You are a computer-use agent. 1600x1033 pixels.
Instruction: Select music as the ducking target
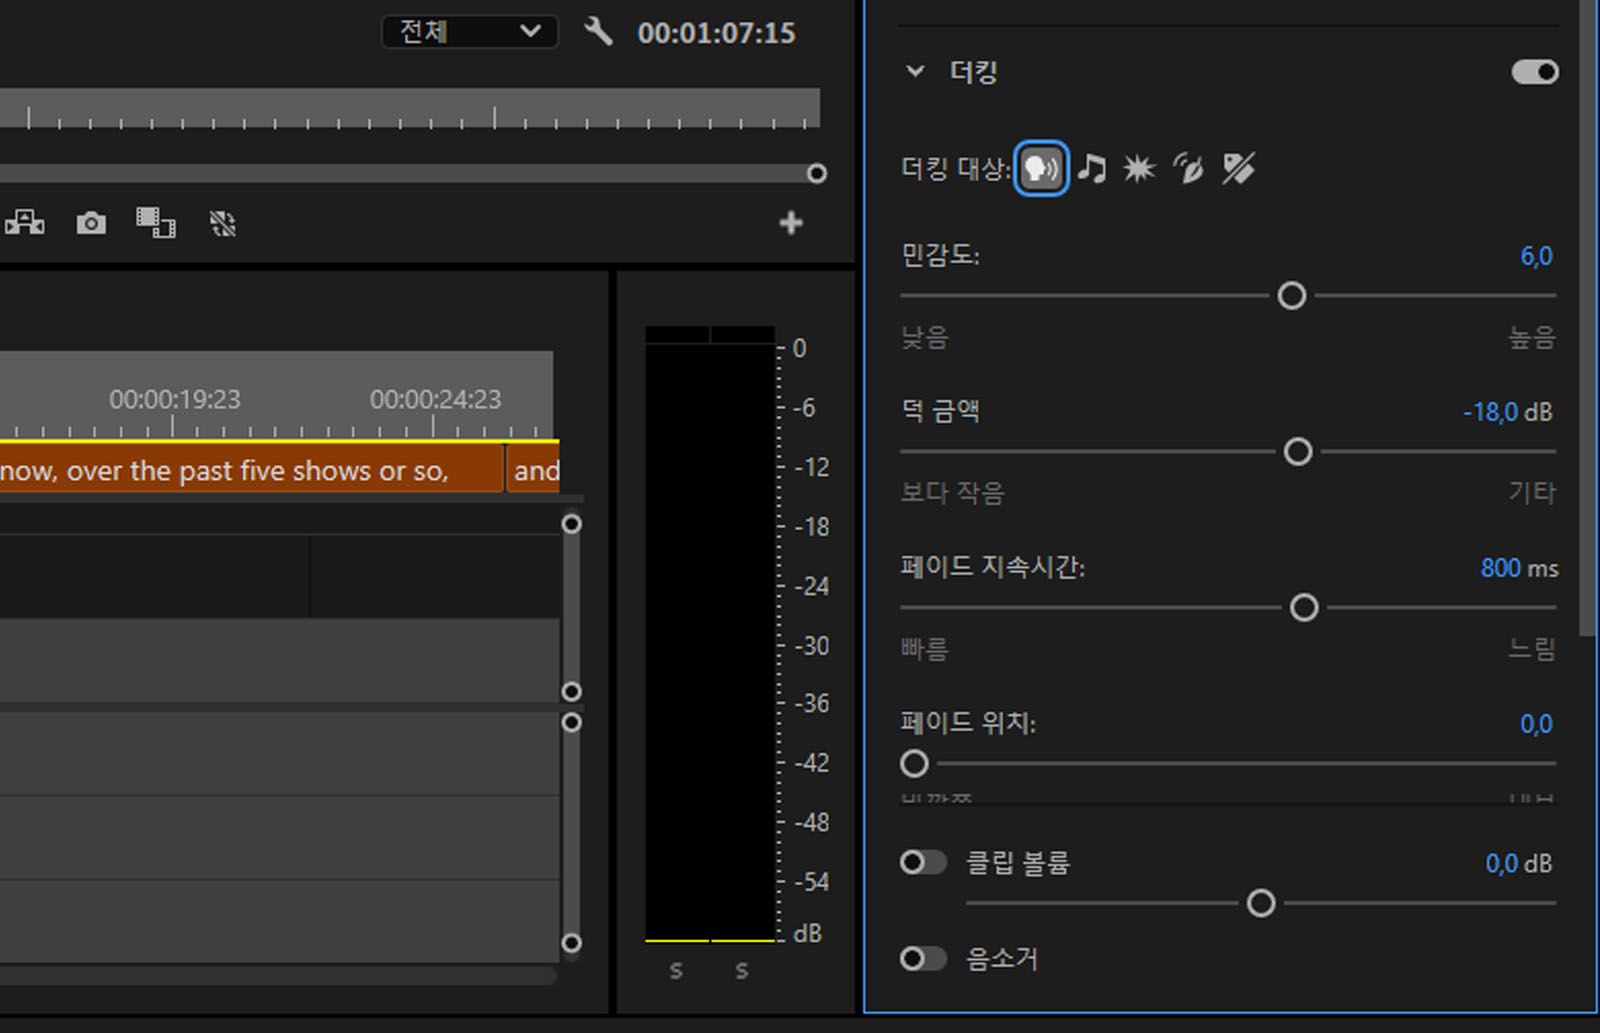coord(1092,168)
